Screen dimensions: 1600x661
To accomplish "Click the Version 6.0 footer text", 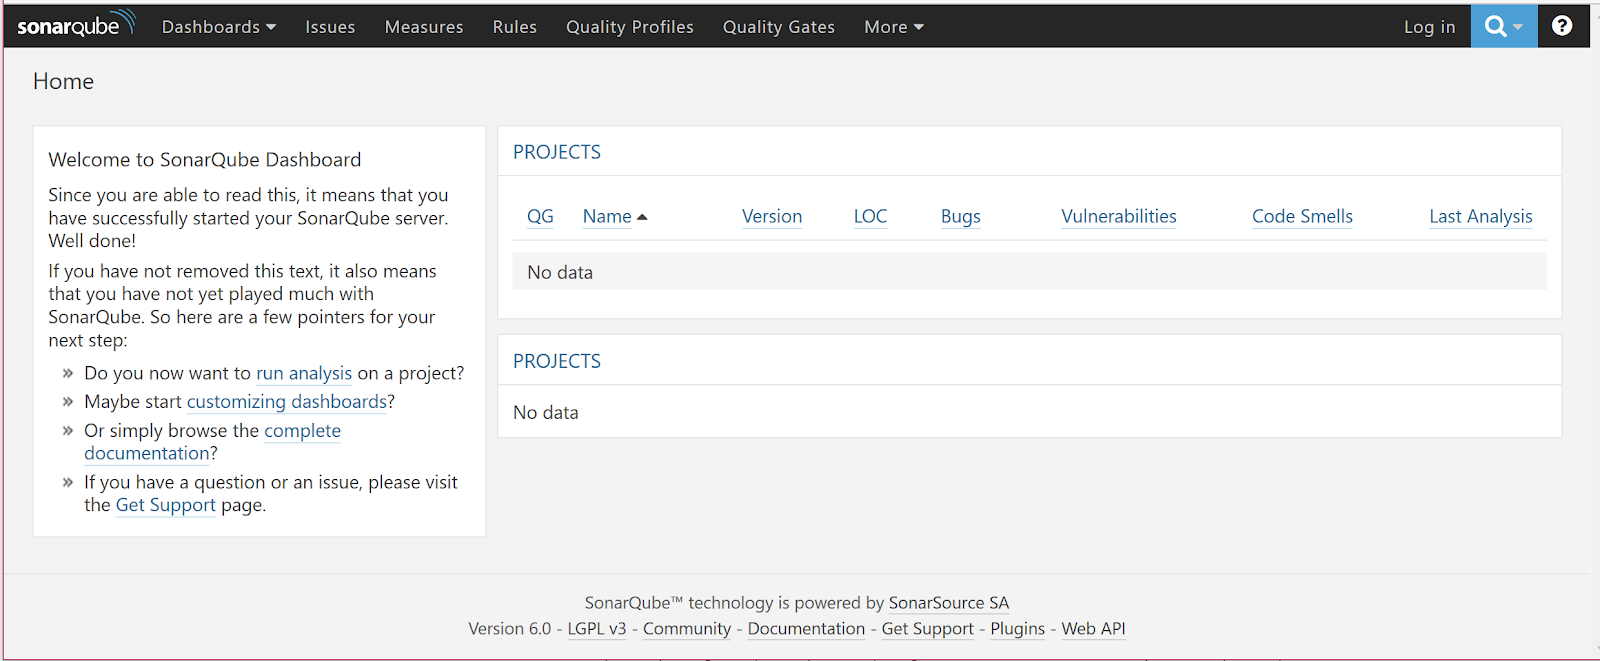I will [510, 629].
